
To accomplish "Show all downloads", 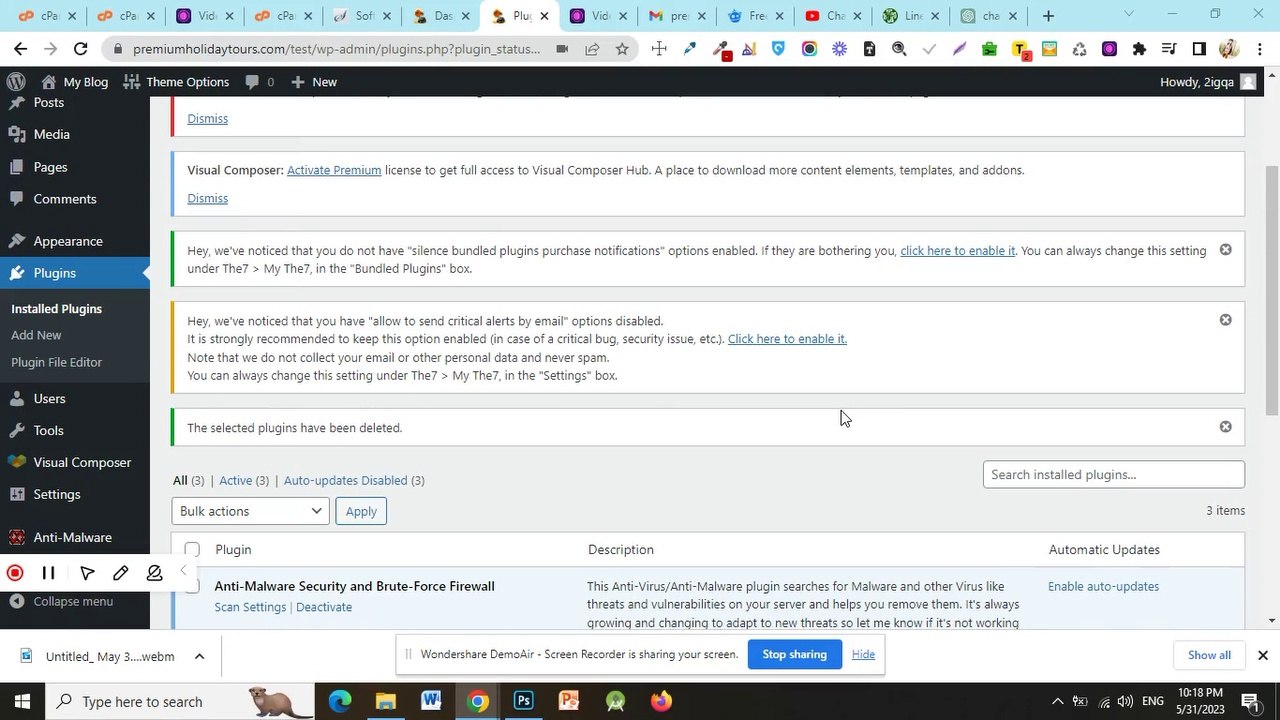I will tap(1209, 655).
